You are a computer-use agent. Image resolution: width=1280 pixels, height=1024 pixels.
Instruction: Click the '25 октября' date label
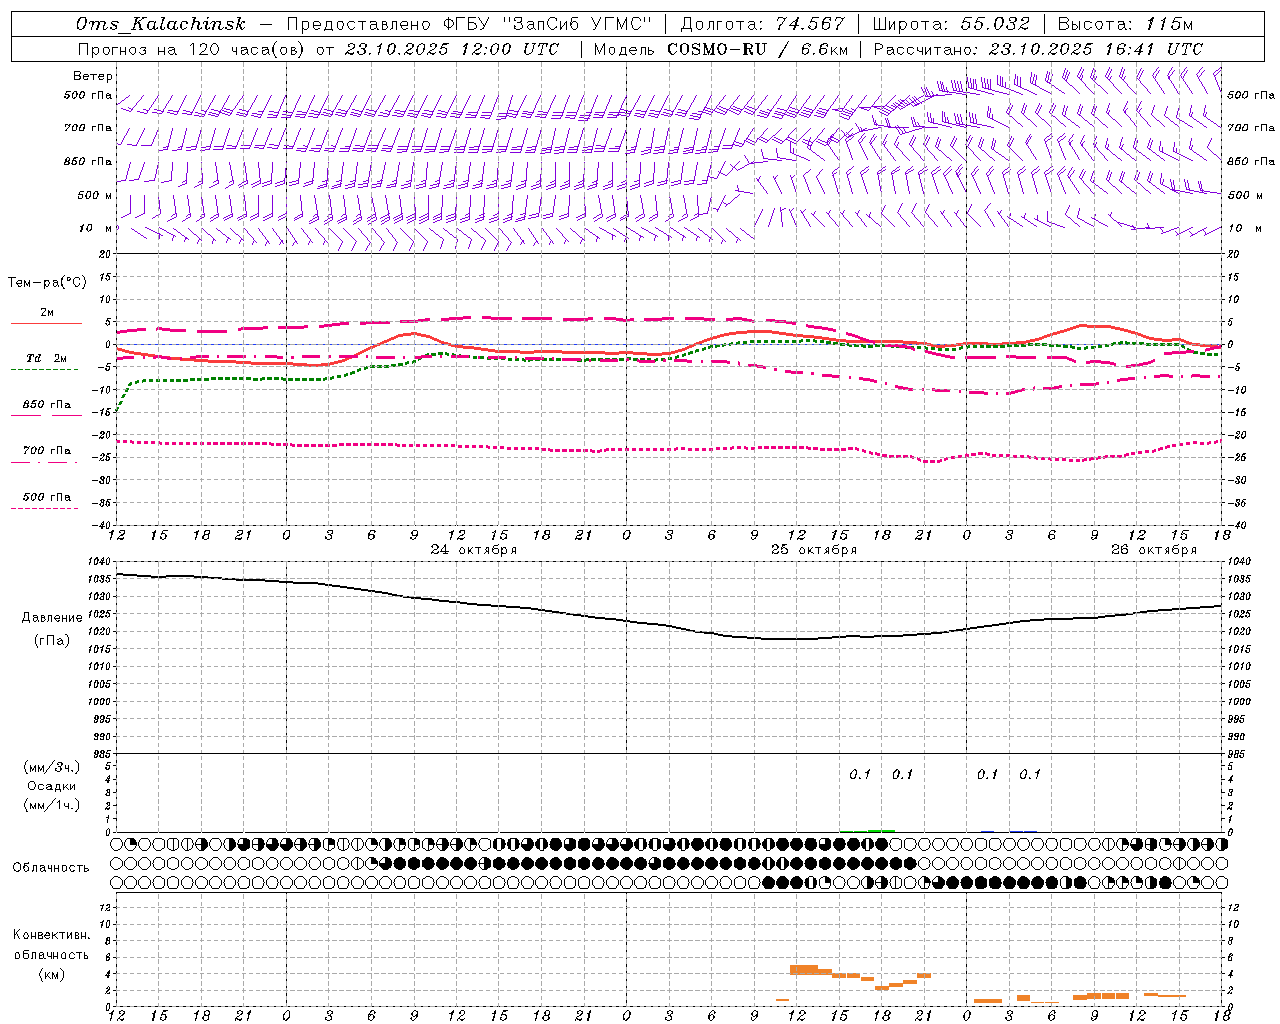coord(814,550)
